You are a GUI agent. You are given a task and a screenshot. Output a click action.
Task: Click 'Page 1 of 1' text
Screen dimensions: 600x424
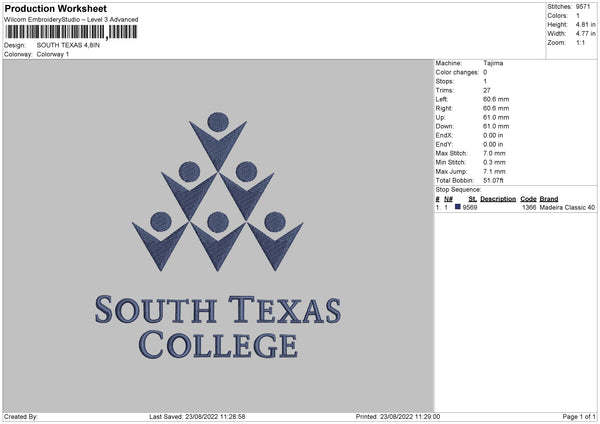click(579, 416)
